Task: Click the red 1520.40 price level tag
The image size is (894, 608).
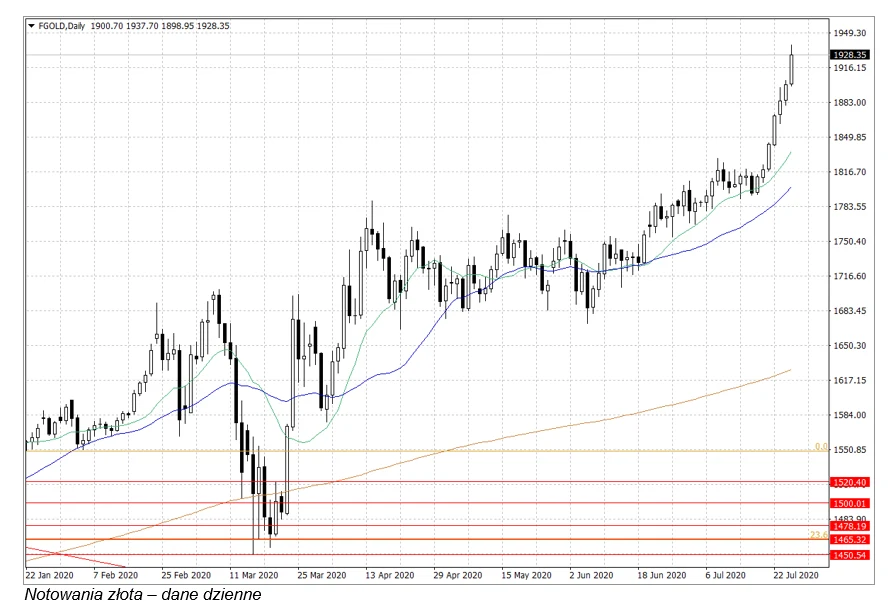Action: (x=849, y=482)
